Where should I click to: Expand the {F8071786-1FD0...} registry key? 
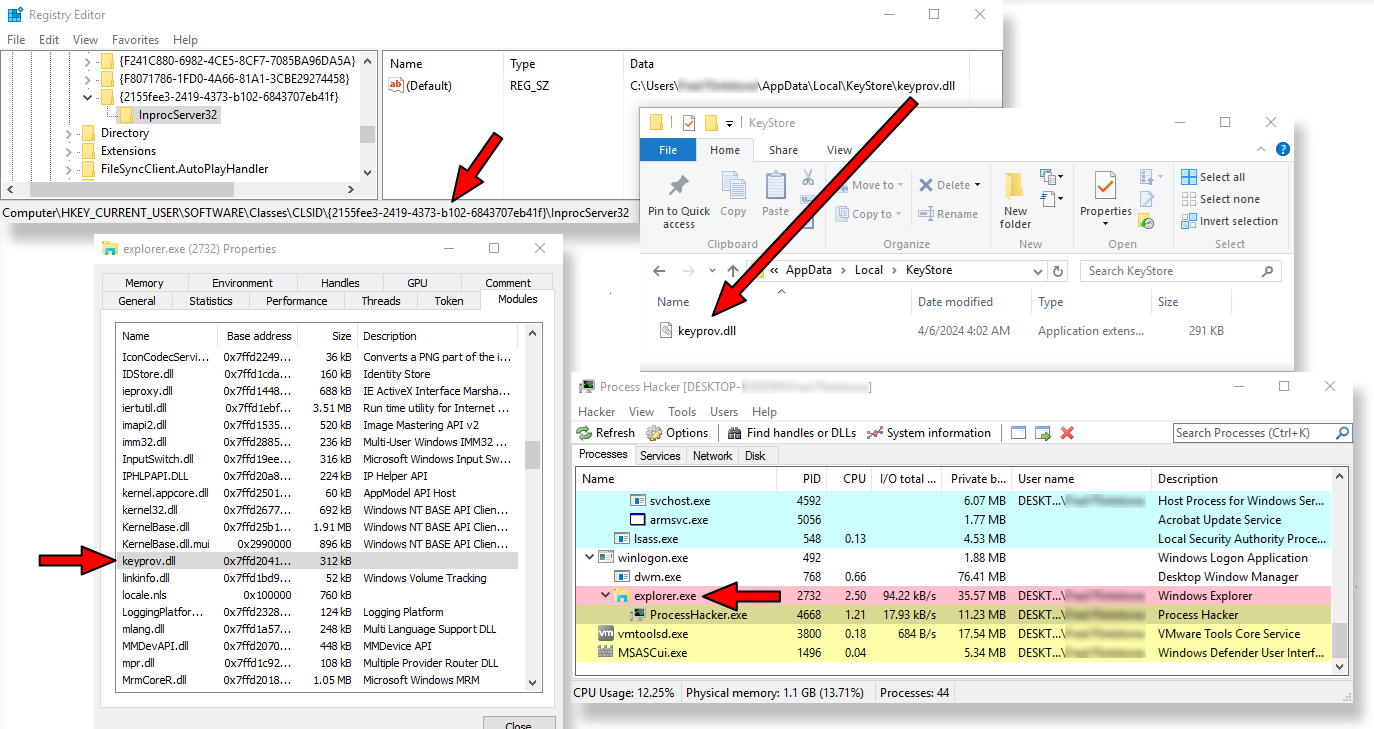89,79
